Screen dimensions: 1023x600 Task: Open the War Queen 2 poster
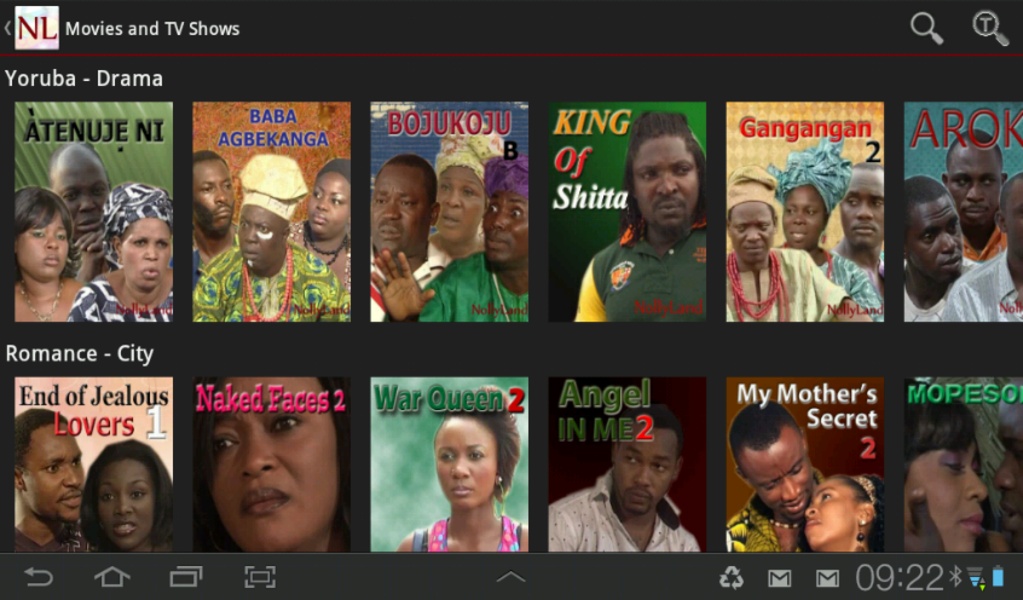click(x=450, y=464)
